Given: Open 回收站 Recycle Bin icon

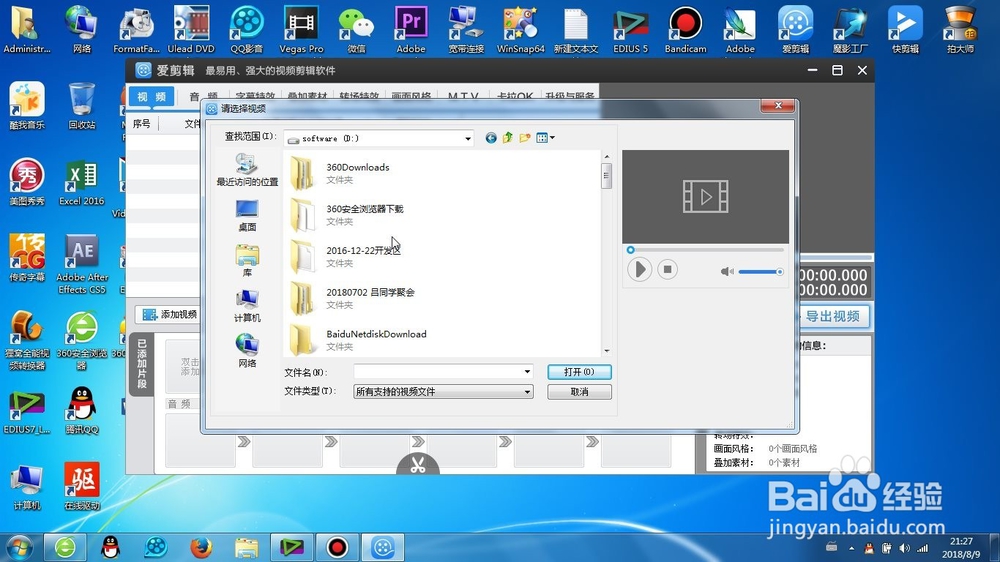Looking at the screenshot, I should pos(82,105).
